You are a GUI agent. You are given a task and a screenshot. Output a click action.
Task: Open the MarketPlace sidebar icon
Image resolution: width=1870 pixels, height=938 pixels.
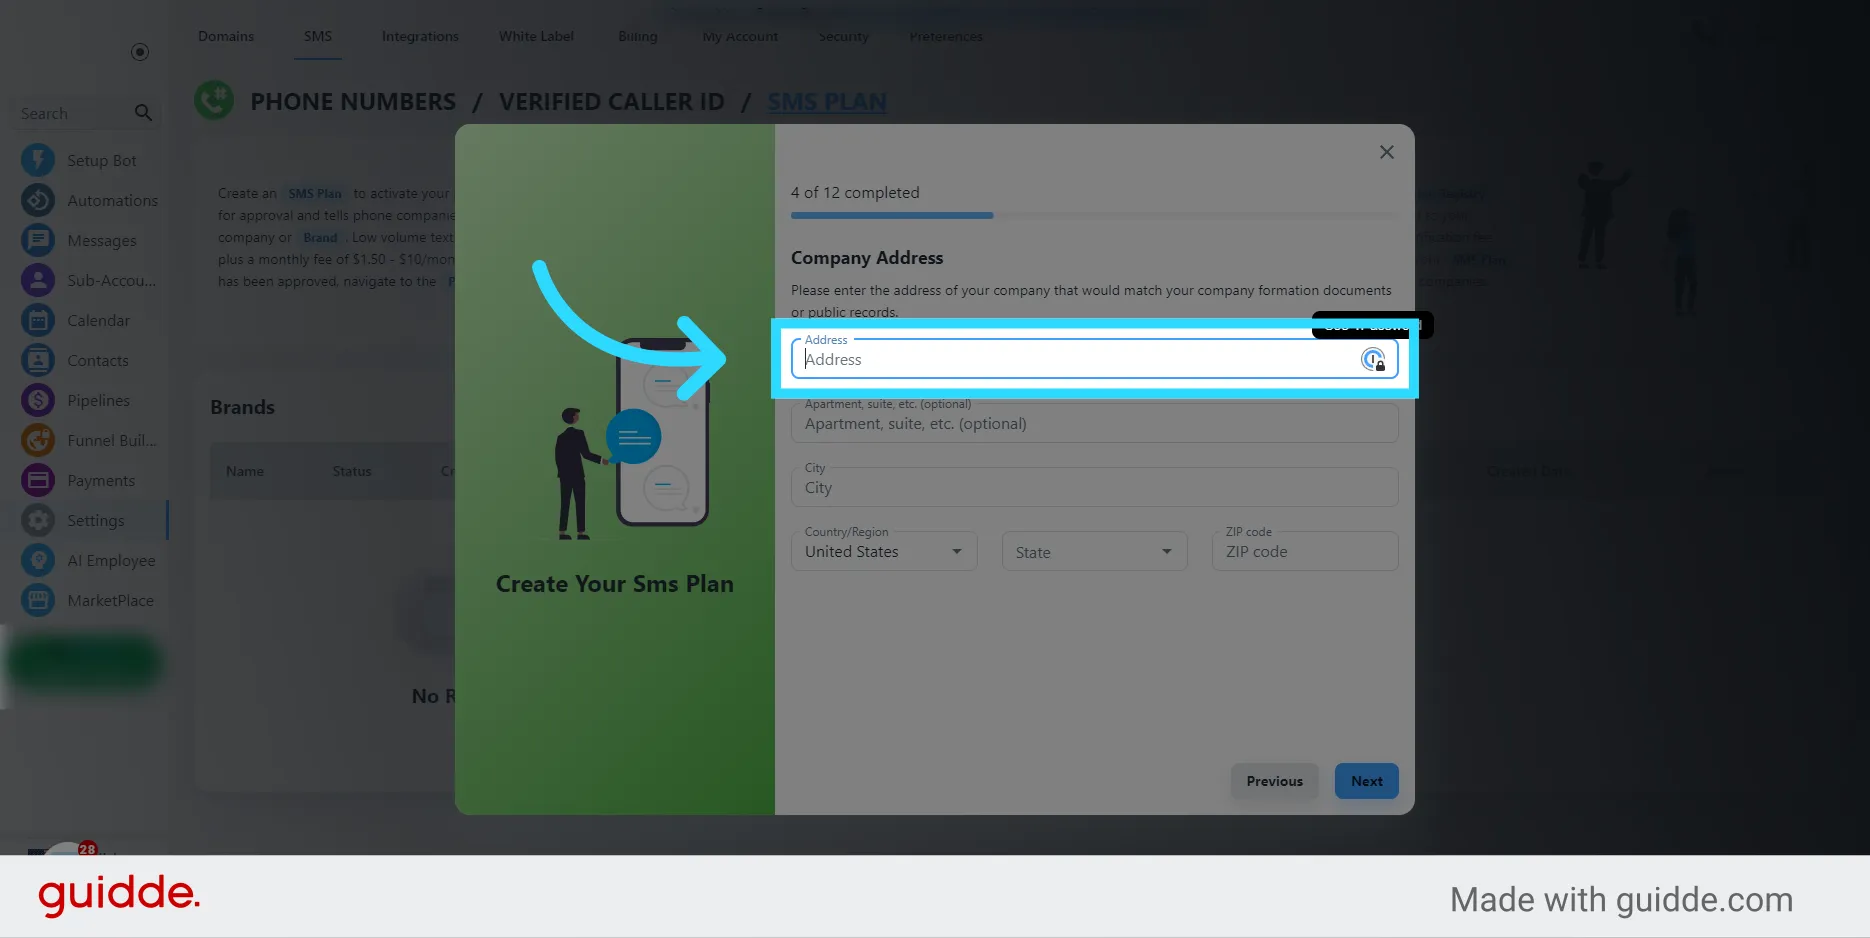38,600
